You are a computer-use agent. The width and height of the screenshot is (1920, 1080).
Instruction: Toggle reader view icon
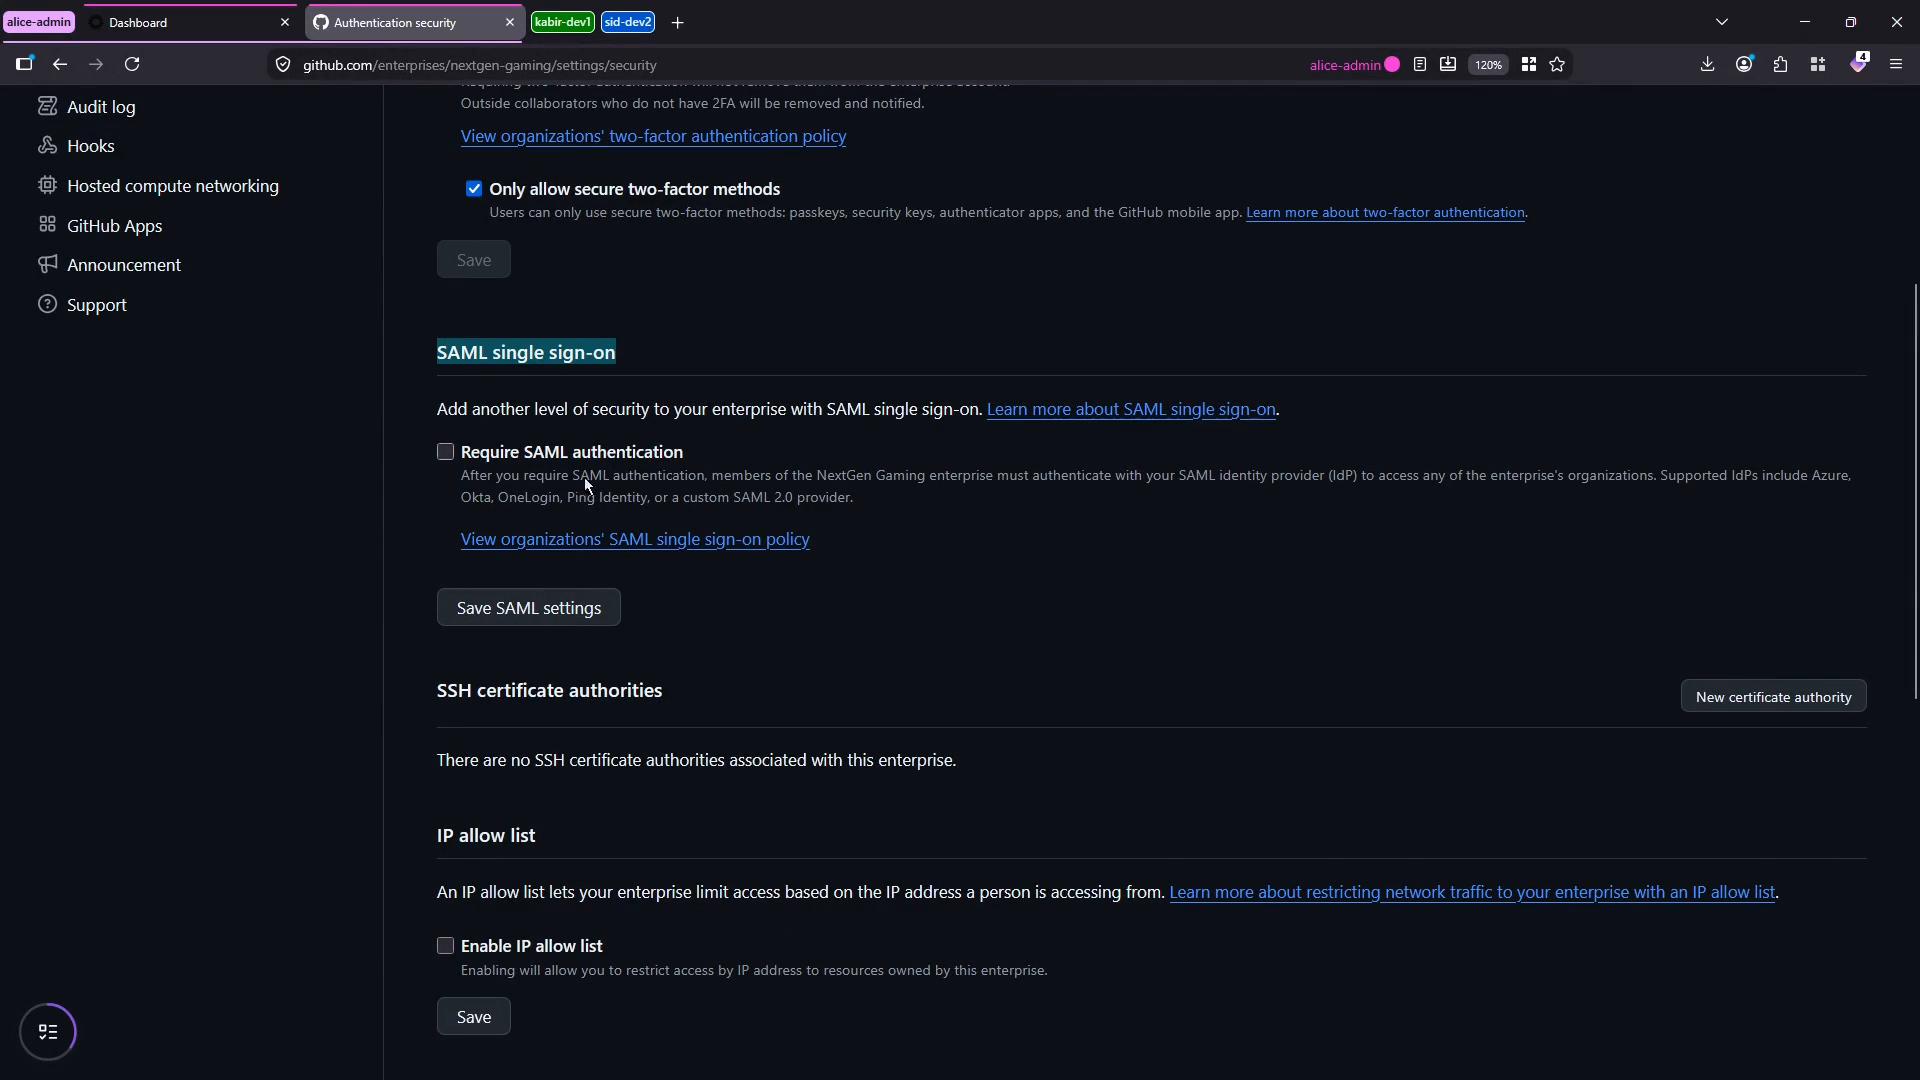coord(1420,65)
